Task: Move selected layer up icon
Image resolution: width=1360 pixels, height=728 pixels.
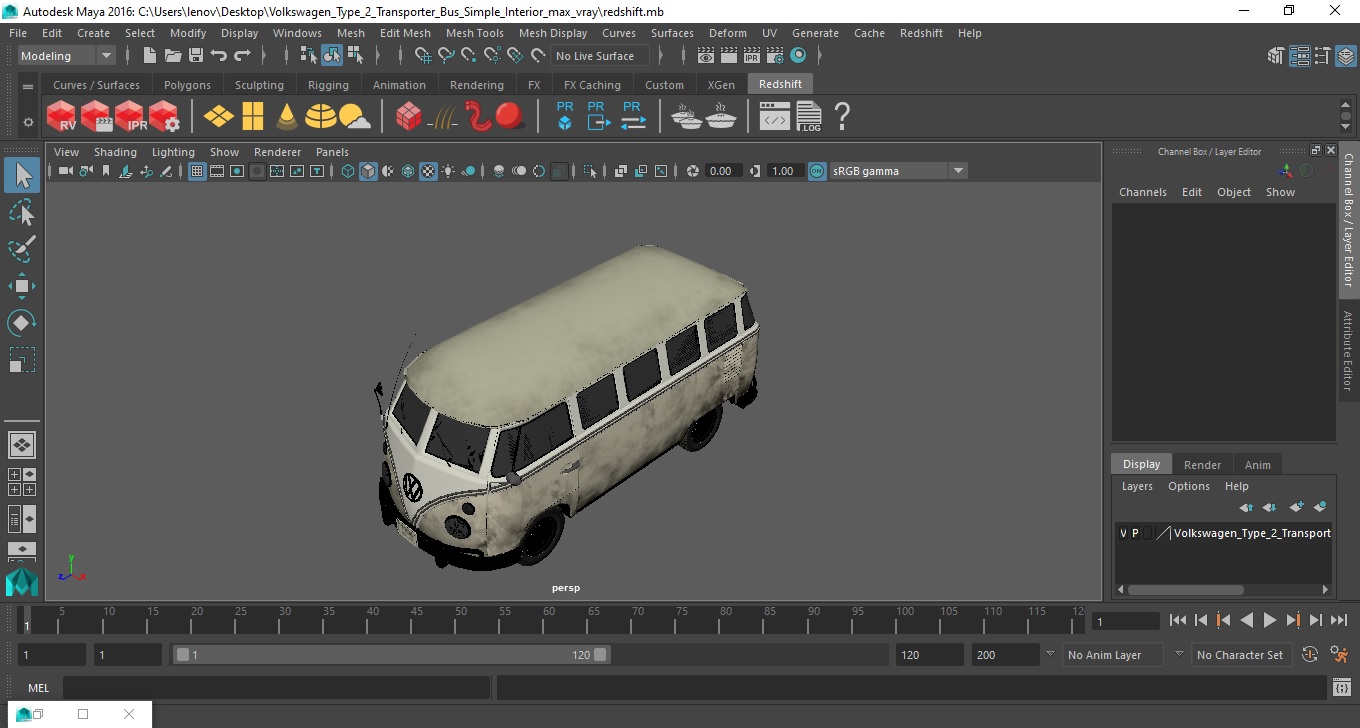Action: pyautogui.click(x=1246, y=507)
